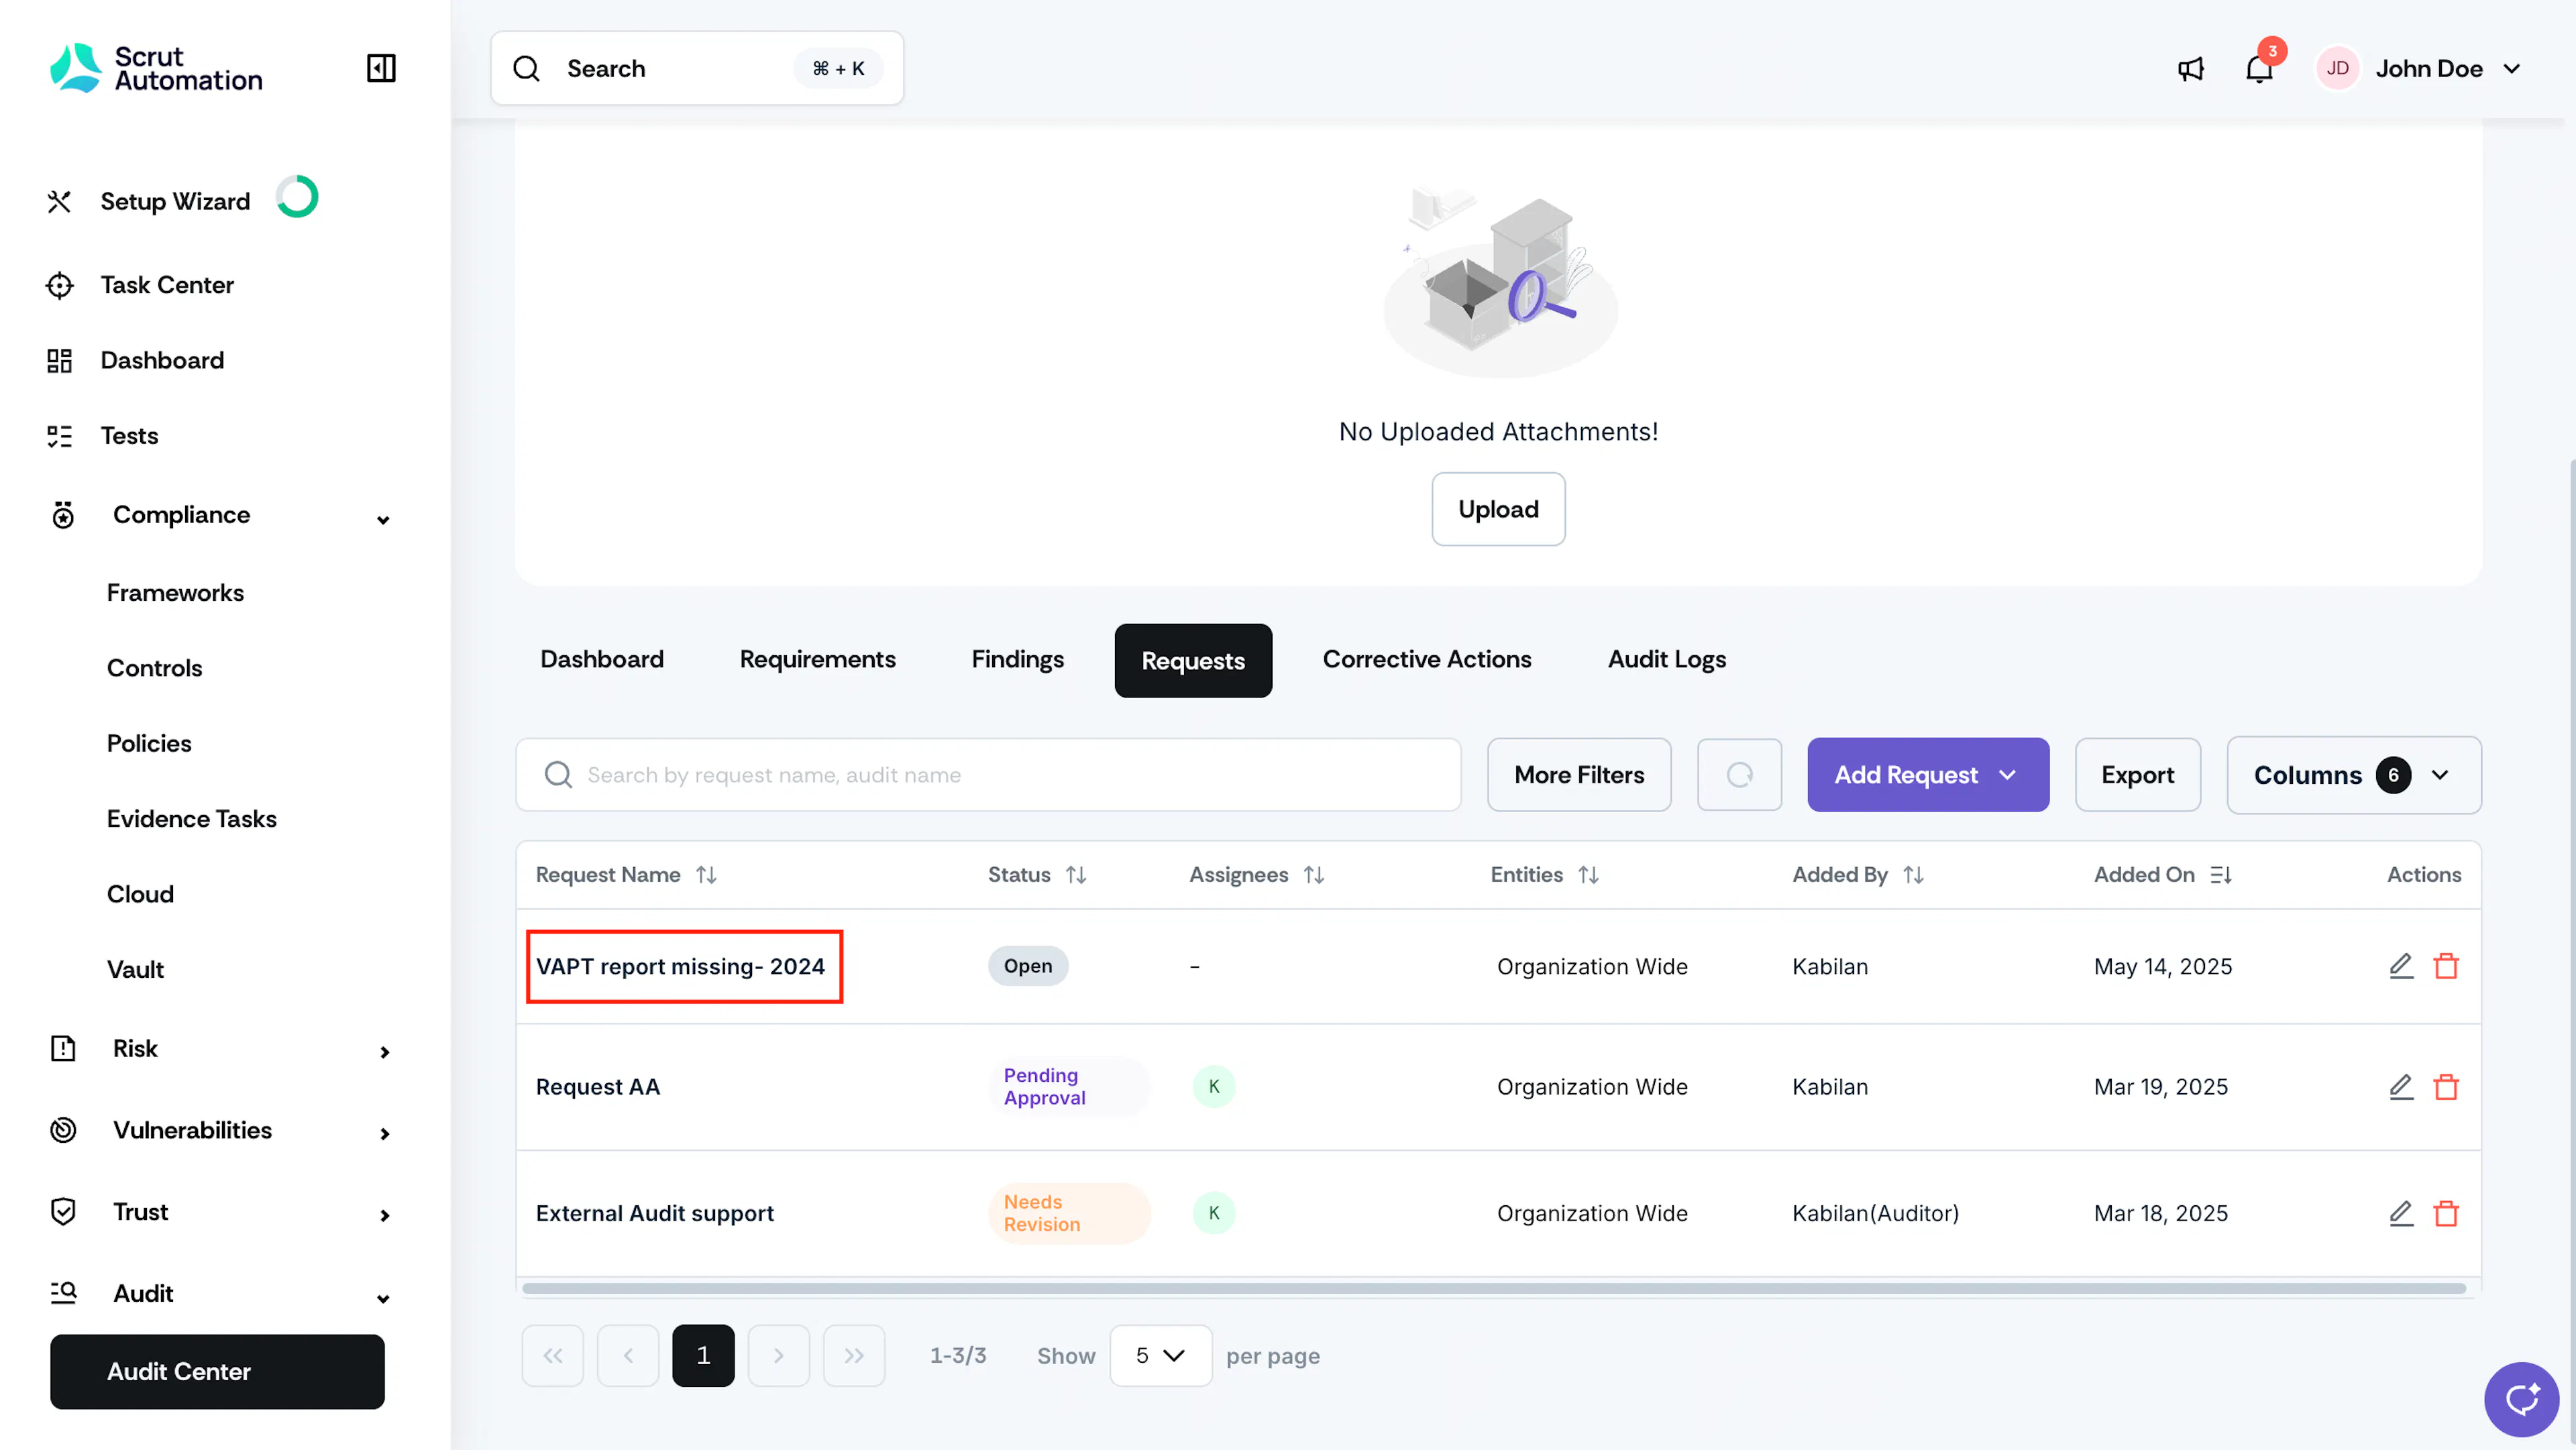
Task: Collapse the Audit menu section
Action: (383, 1298)
